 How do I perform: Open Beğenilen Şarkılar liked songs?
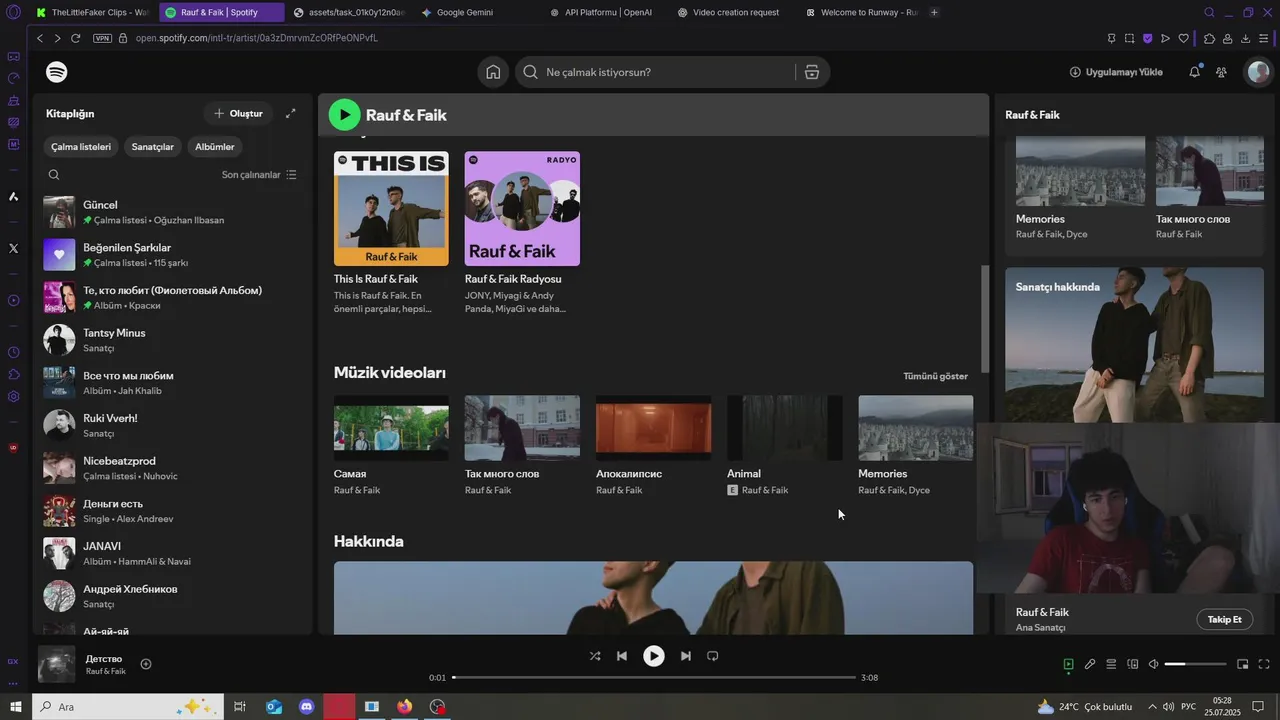click(x=173, y=255)
